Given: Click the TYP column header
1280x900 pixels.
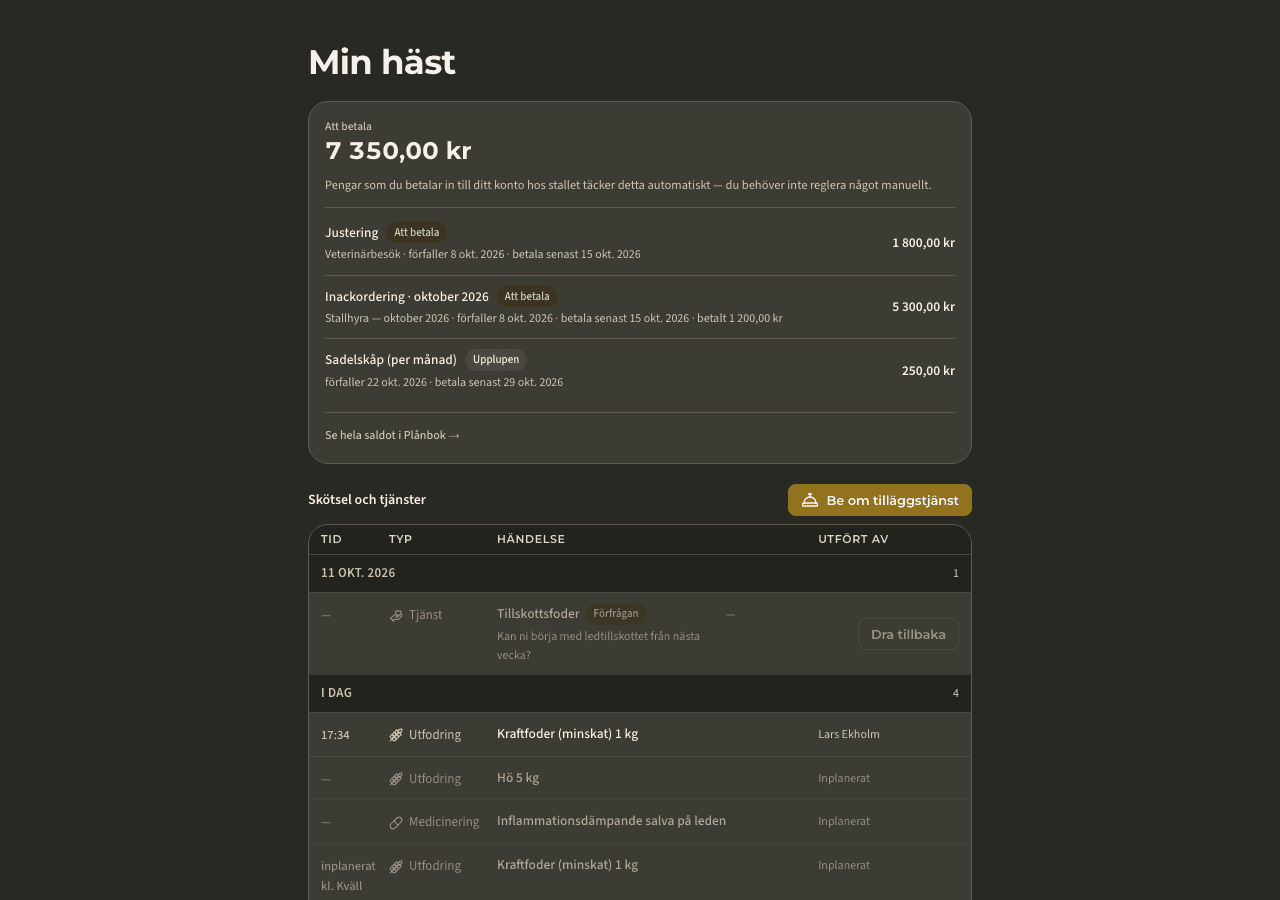Looking at the screenshot, I should pos(400,539).
